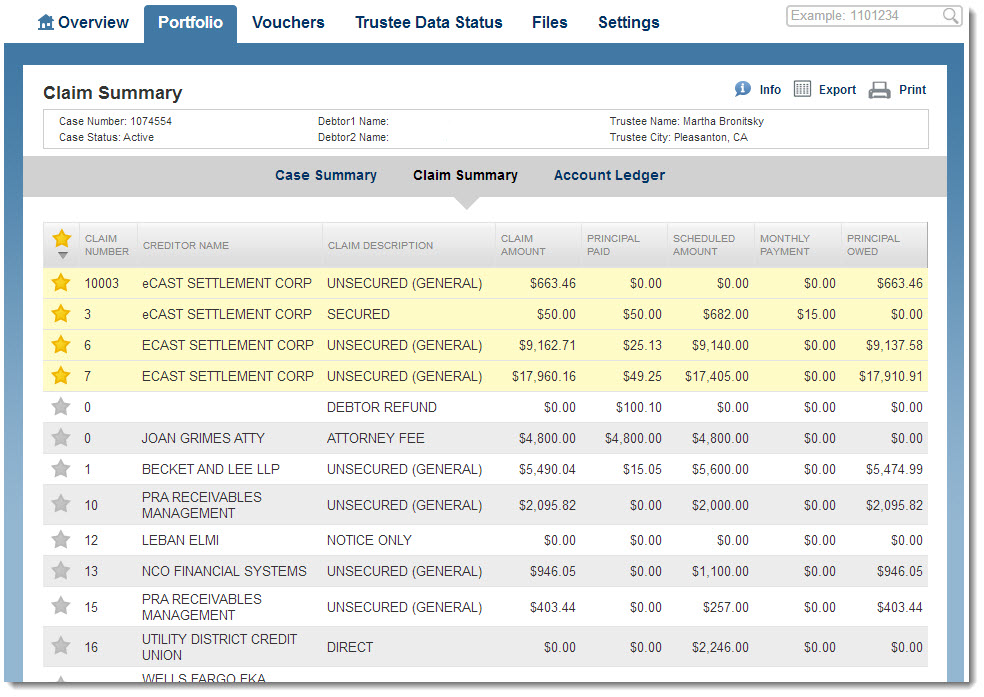The height and width of the screenshot is (697, 984).
Task: Click the case number search field
Action: pos(864,16)
